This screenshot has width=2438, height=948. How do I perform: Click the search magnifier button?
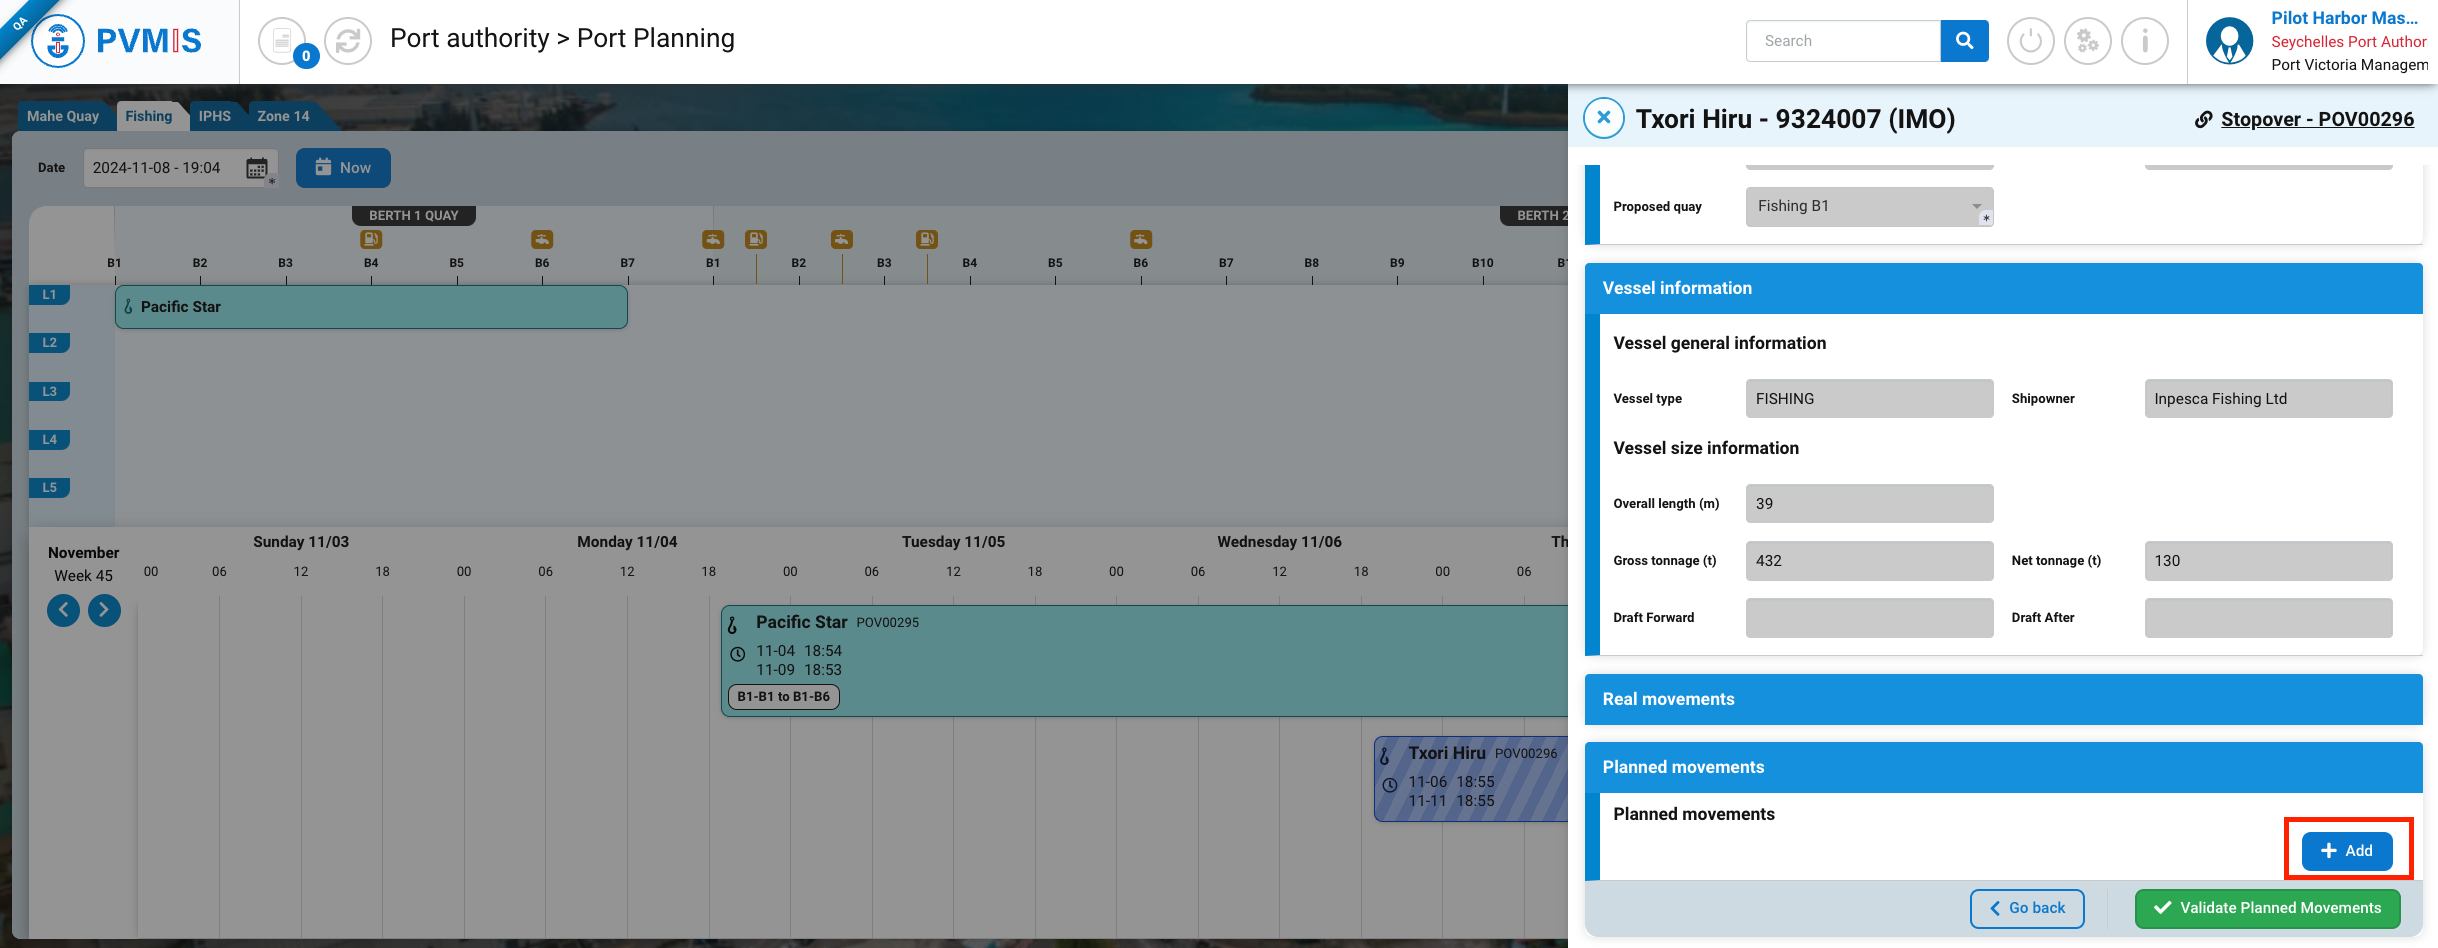click(x=1964, y=41)
